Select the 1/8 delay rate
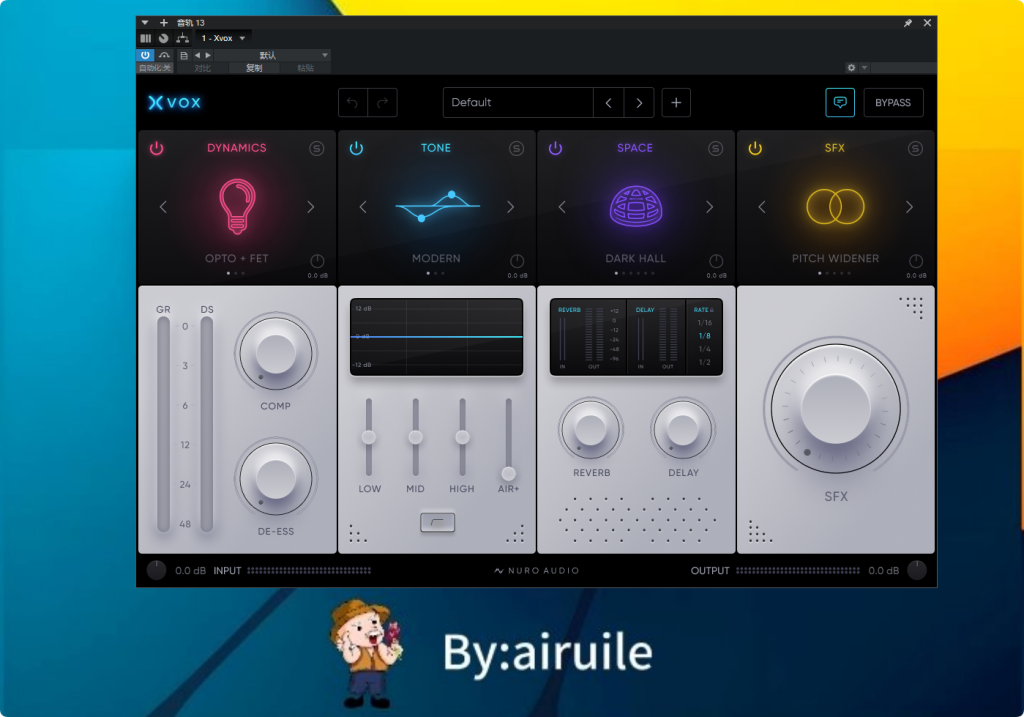1024x717 pixels. [705, 336]
